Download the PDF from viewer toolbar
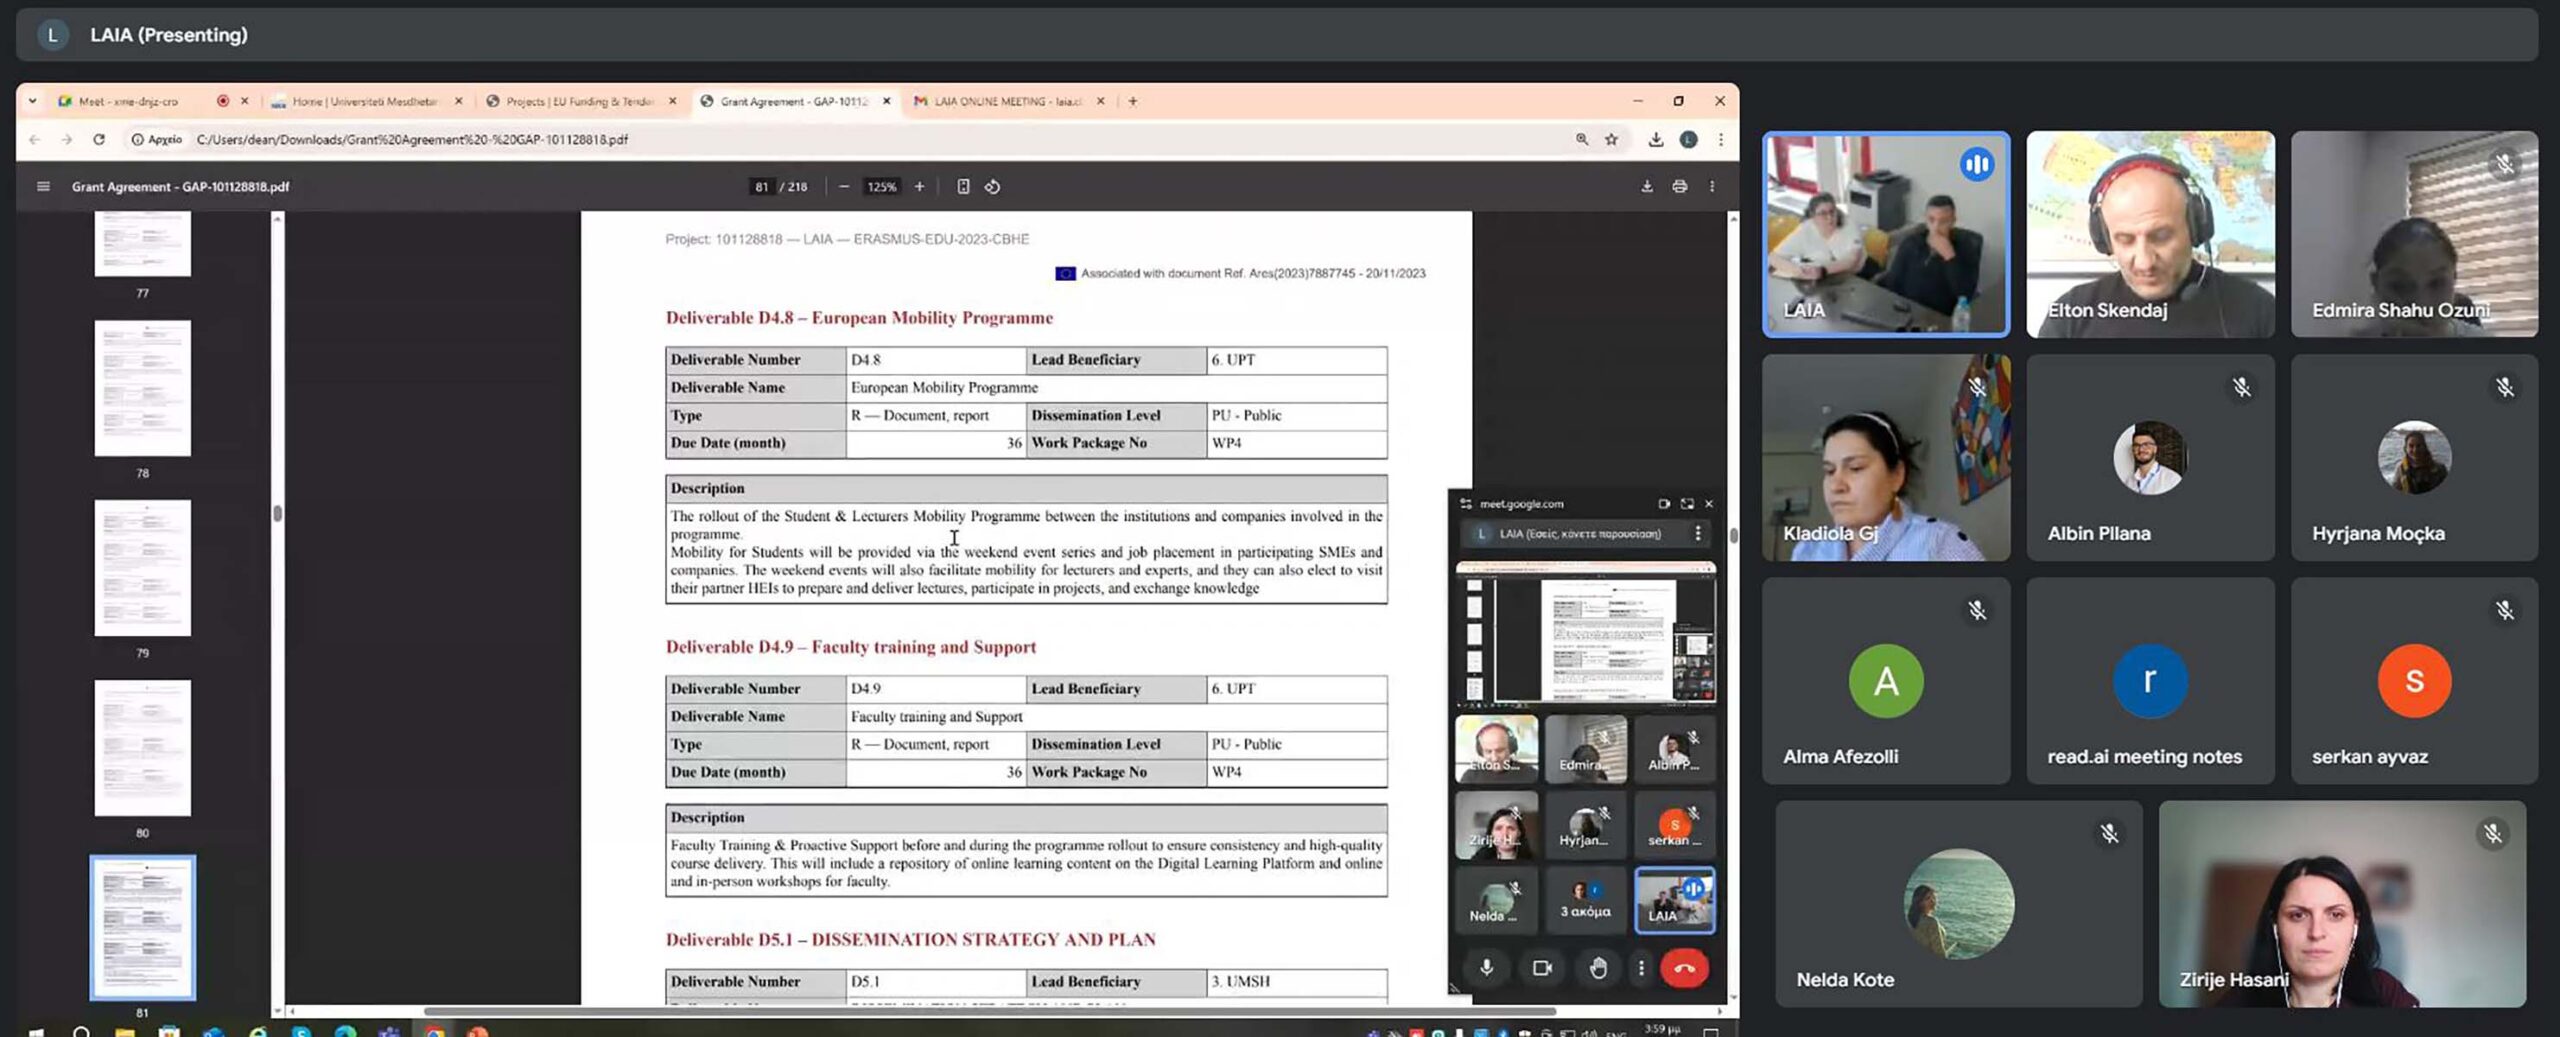This screenshot has width=2560, height=1037. click(x=1647, y=186)
